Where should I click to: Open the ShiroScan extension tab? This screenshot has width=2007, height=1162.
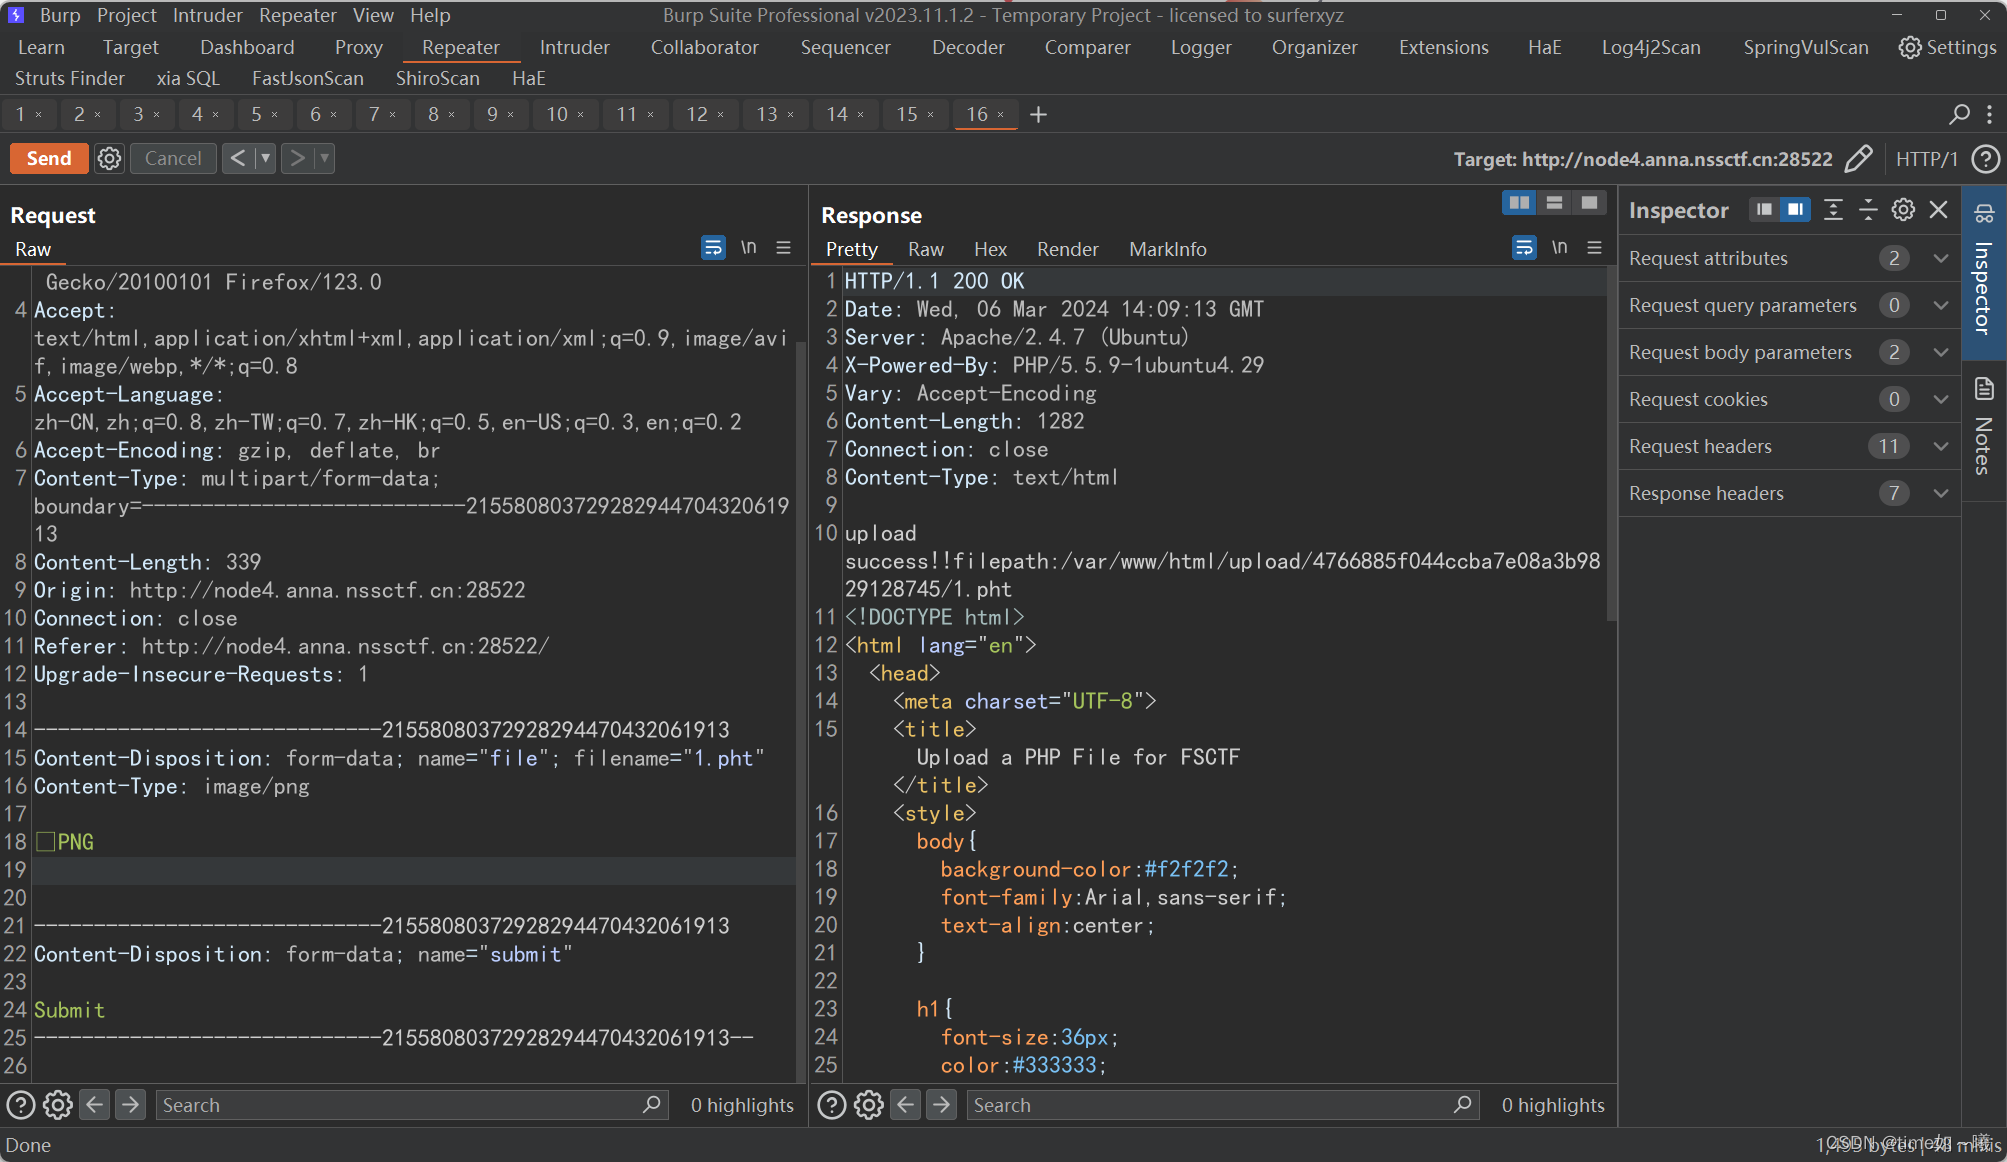coord(437,78)
